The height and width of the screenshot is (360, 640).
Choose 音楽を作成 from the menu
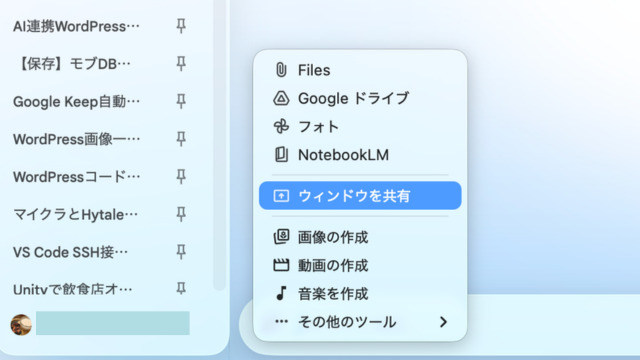(360, 293)
